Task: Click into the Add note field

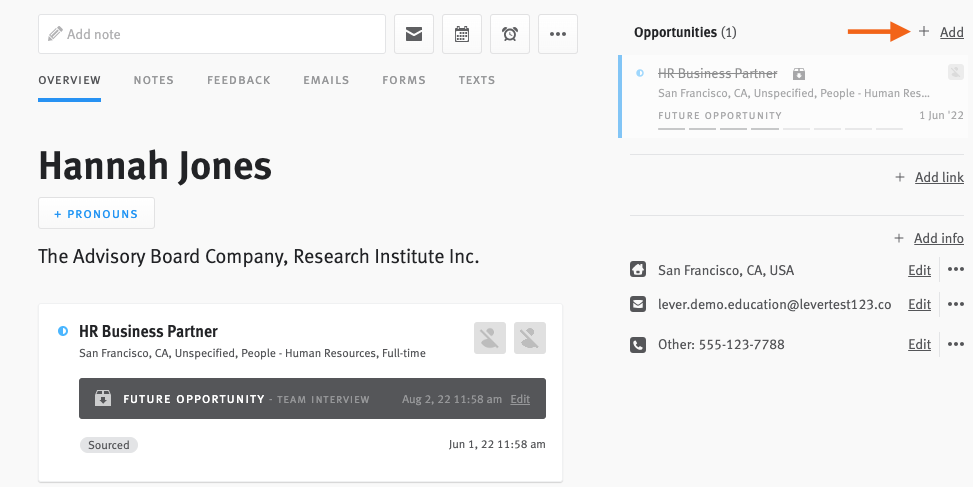Action: coord(212,34)
